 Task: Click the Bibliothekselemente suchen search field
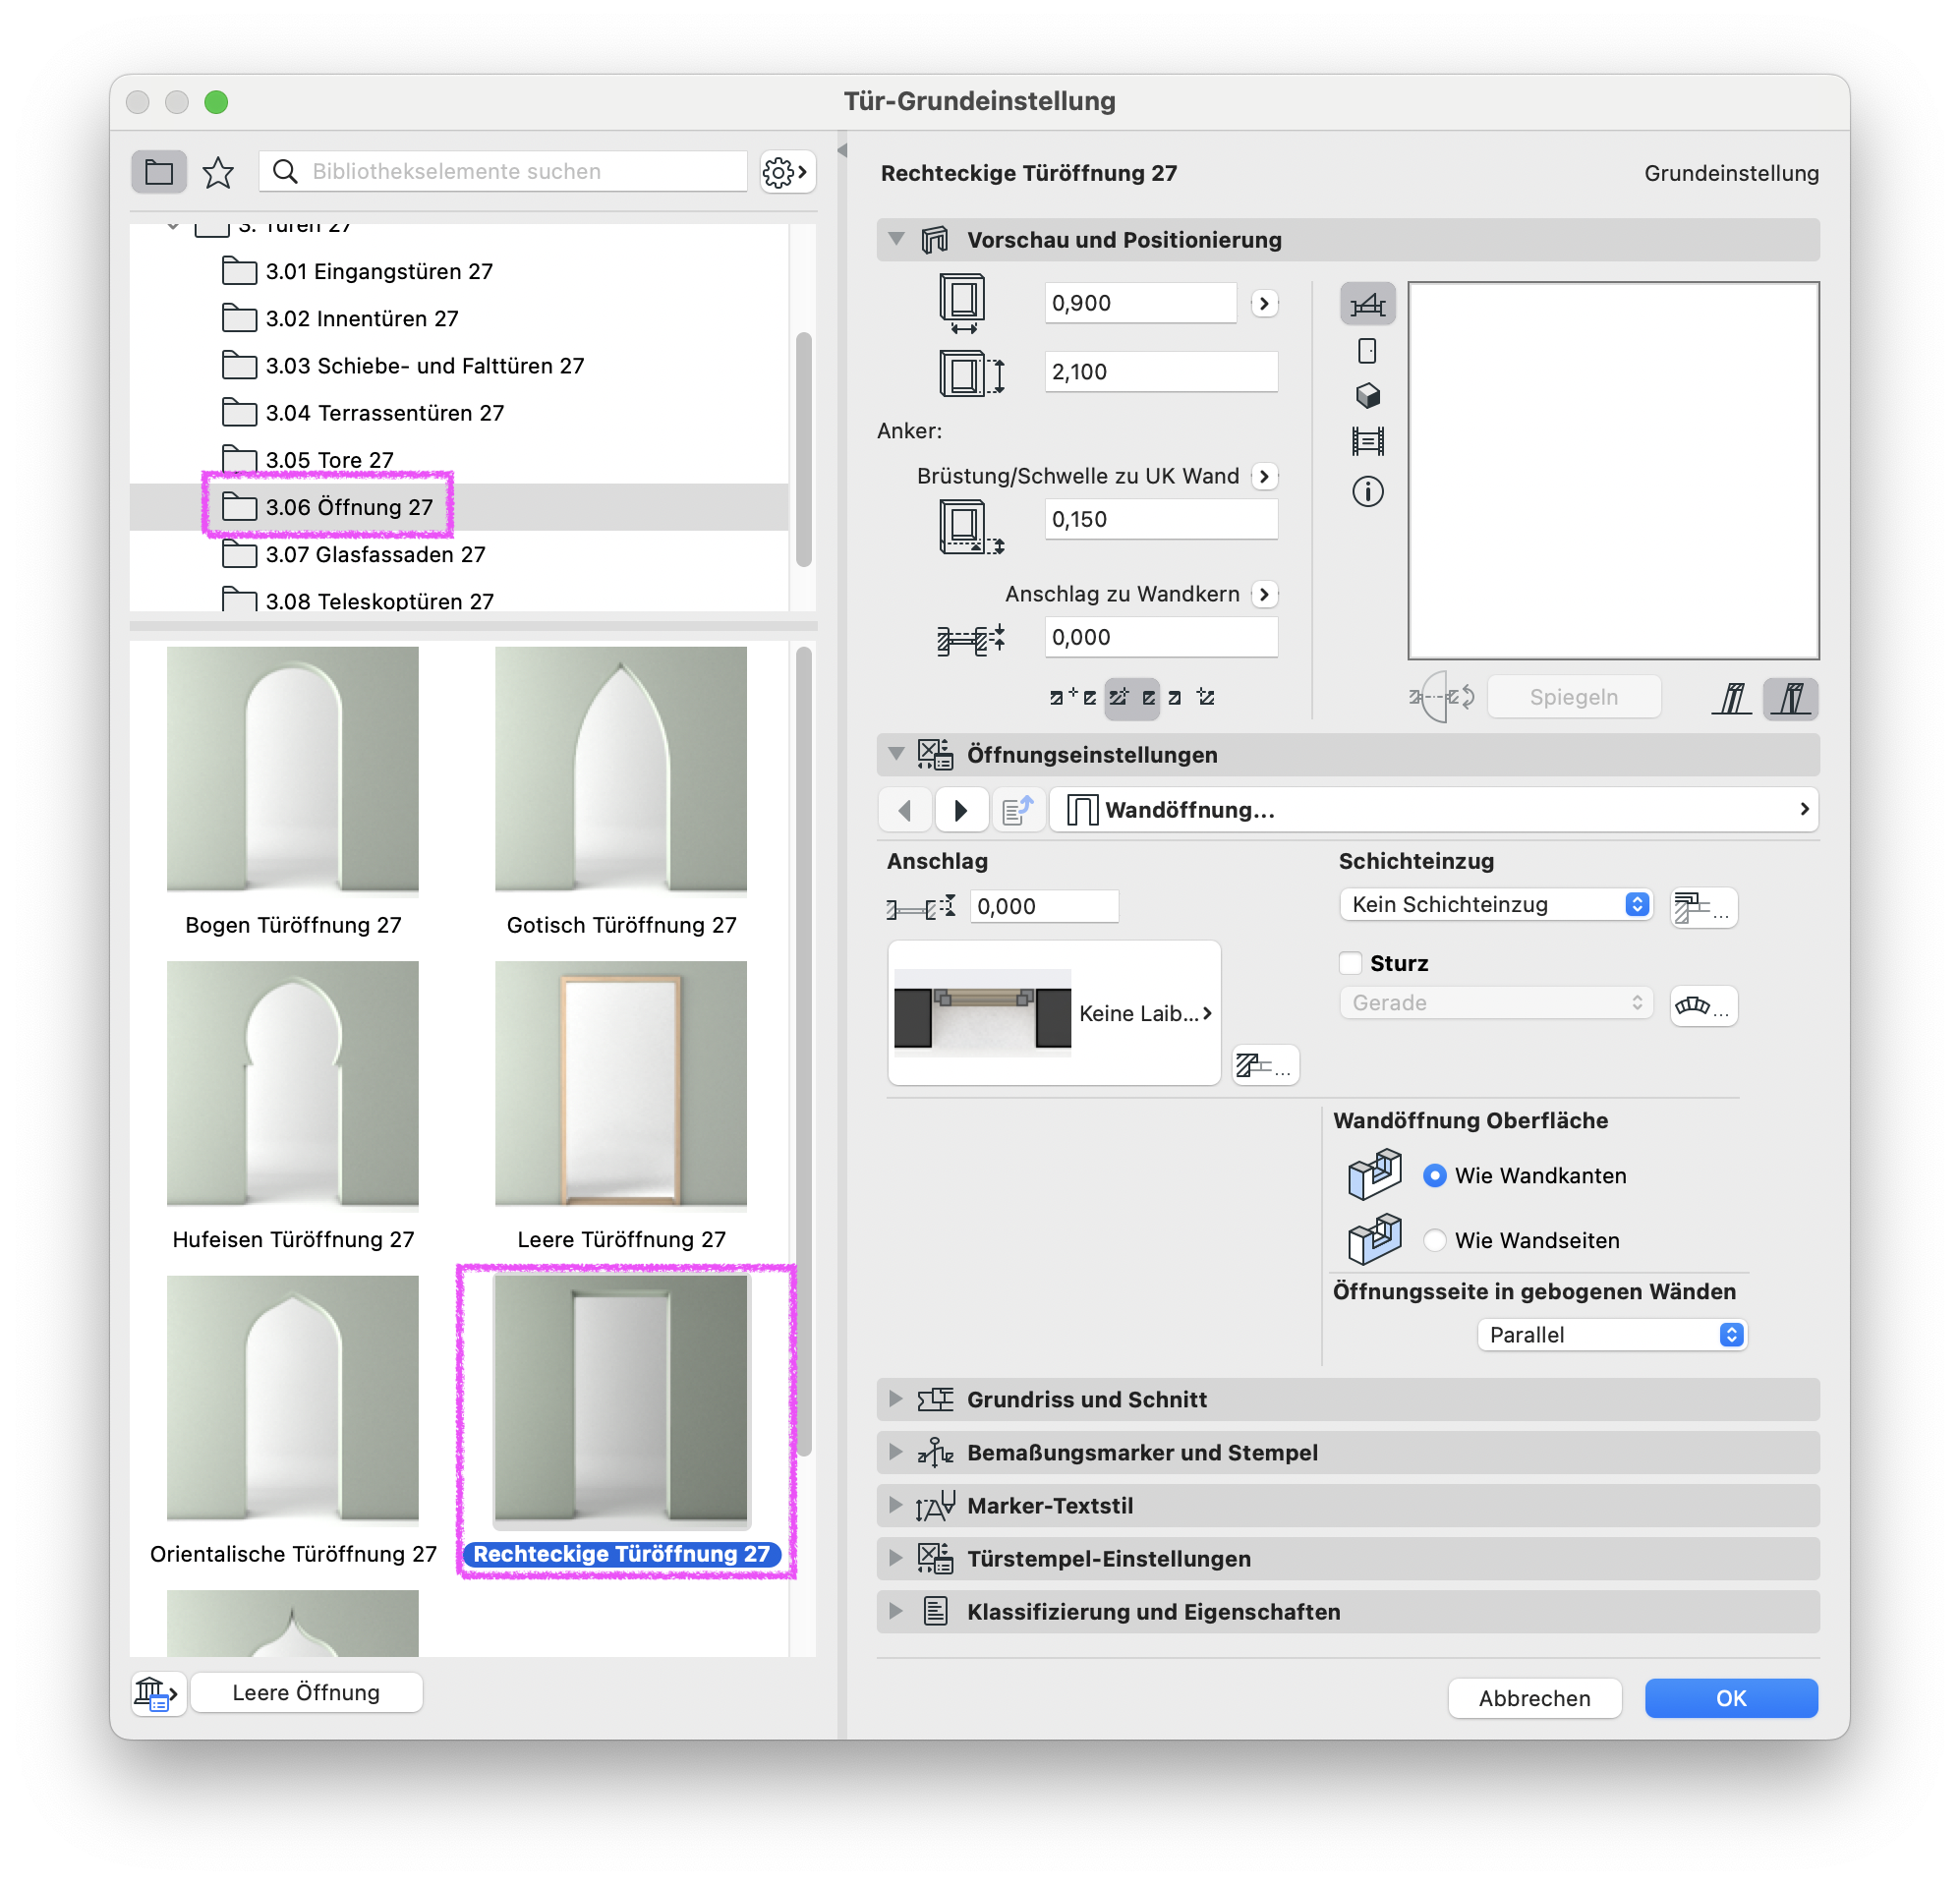pos(503,171)
